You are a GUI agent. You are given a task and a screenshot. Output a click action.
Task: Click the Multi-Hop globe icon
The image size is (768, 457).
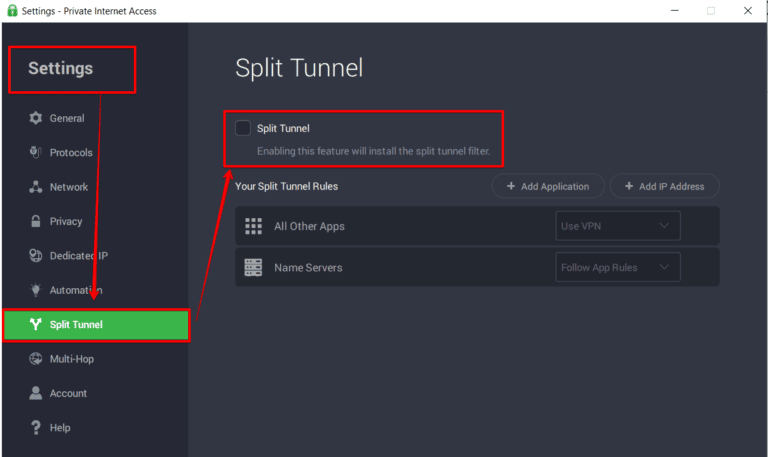coord(36,359)
